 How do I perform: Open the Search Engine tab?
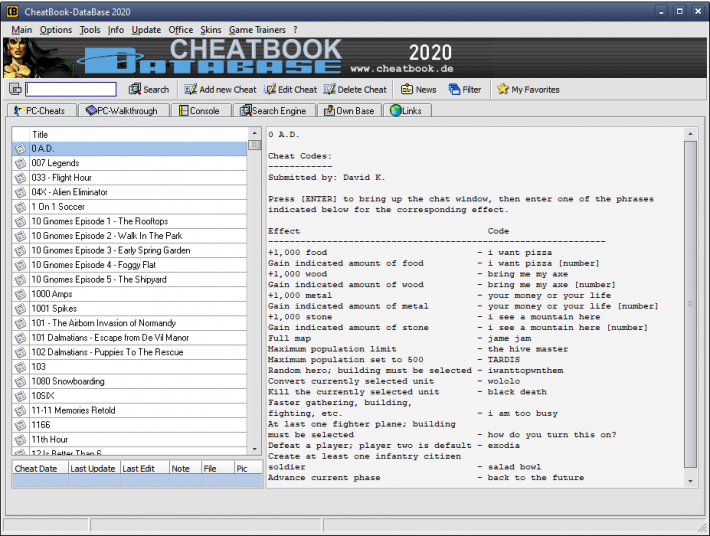pos(274,110)
